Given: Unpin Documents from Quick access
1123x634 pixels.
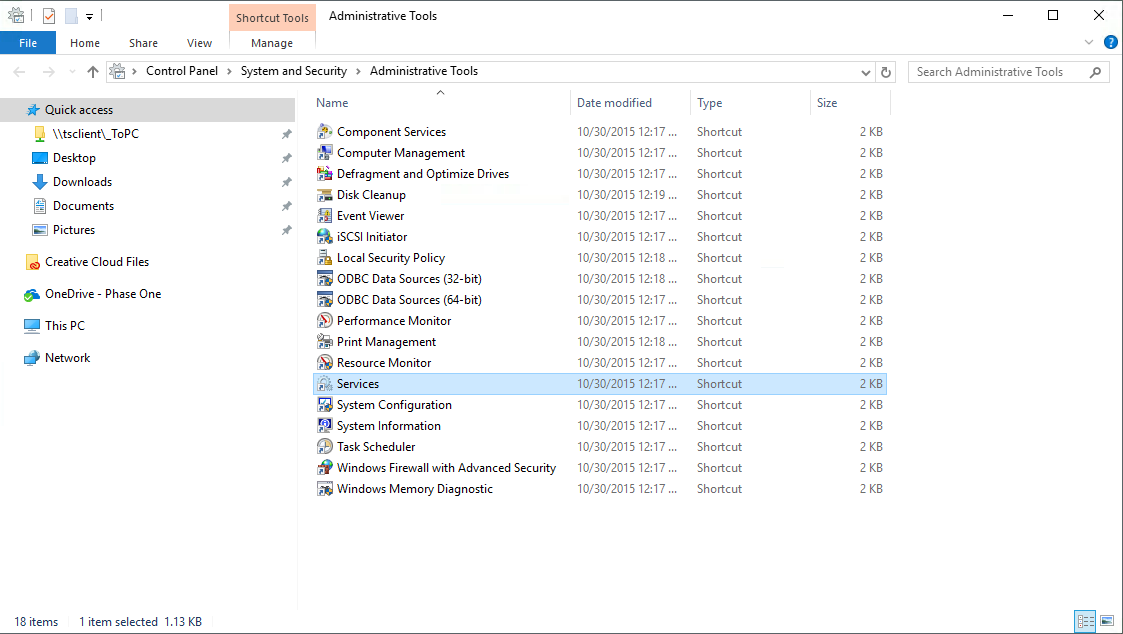Looking at the screenshot, I should (286, 206).
